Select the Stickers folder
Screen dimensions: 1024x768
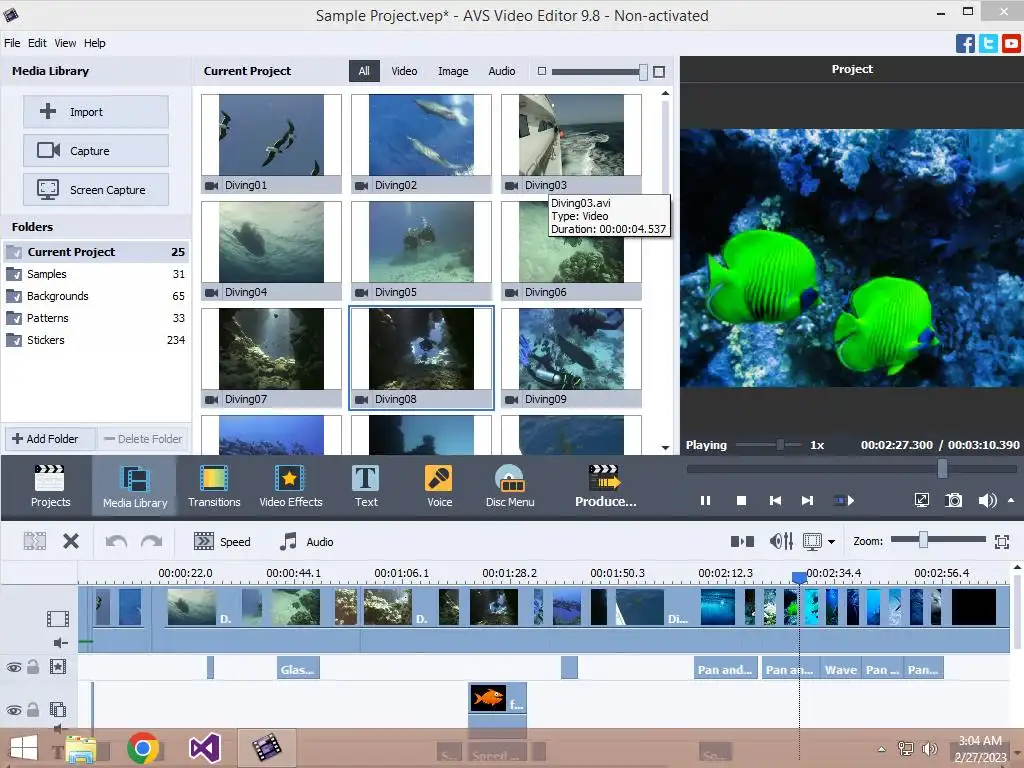pyautogui.click(x=96, y=340)
